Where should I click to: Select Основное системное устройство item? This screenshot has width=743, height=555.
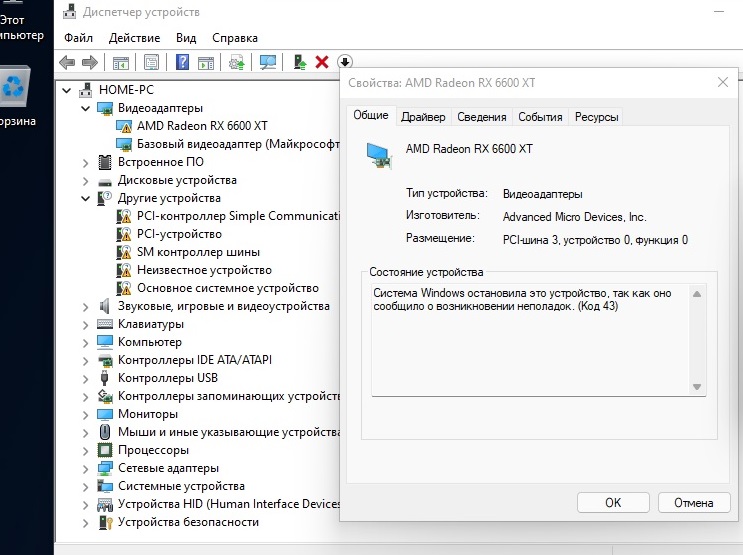point(228,288)
